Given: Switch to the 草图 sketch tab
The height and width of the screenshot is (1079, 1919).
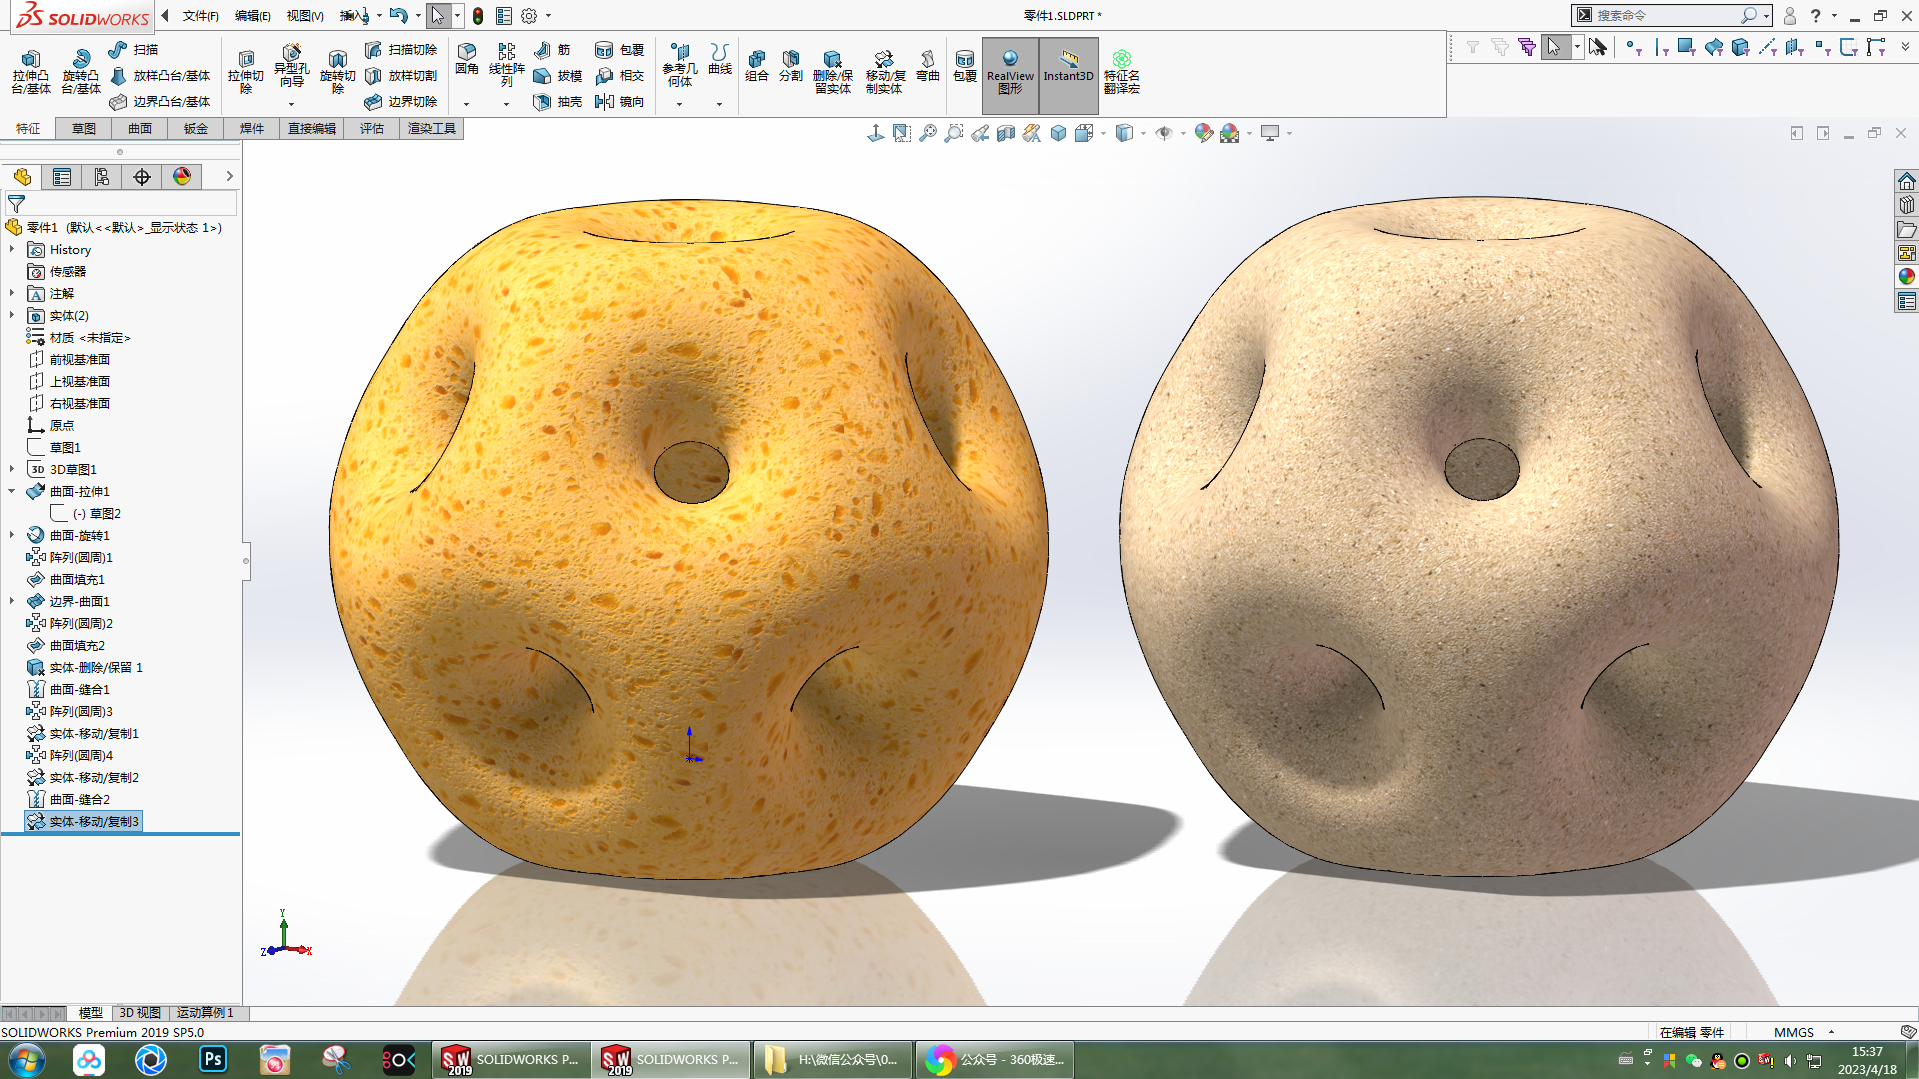Looking at the screenshot, I should click(84, 128).
